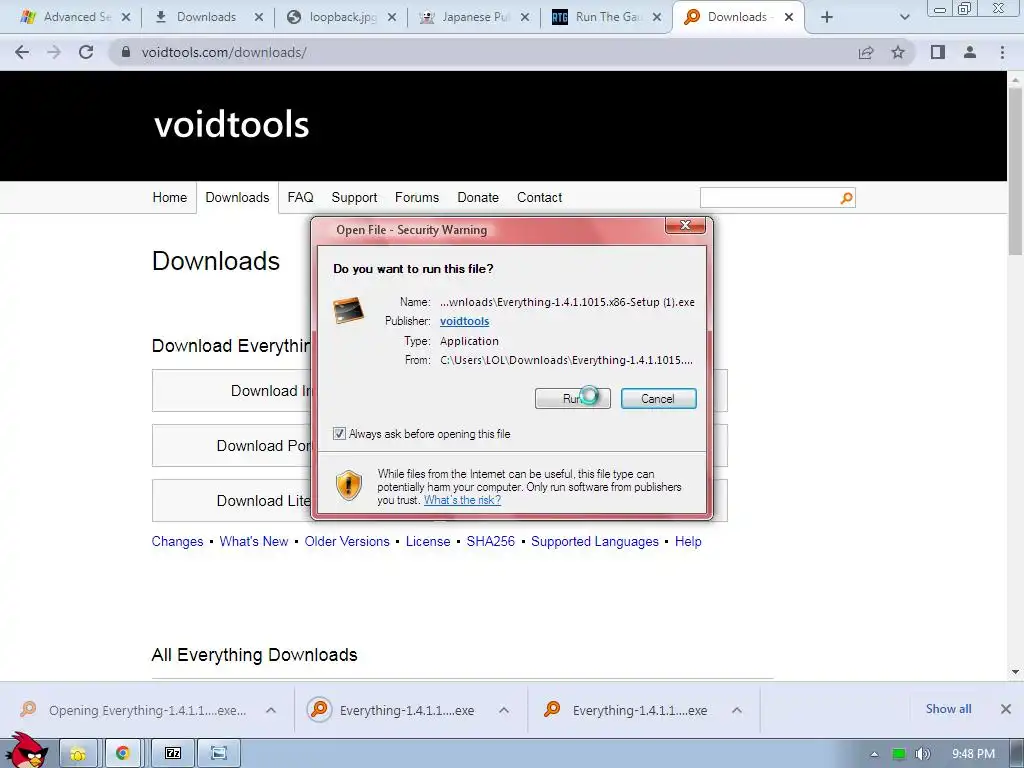Close the downloads shelf
The width and height of the screenshot is (1024, 768).
pos(1006,709)
